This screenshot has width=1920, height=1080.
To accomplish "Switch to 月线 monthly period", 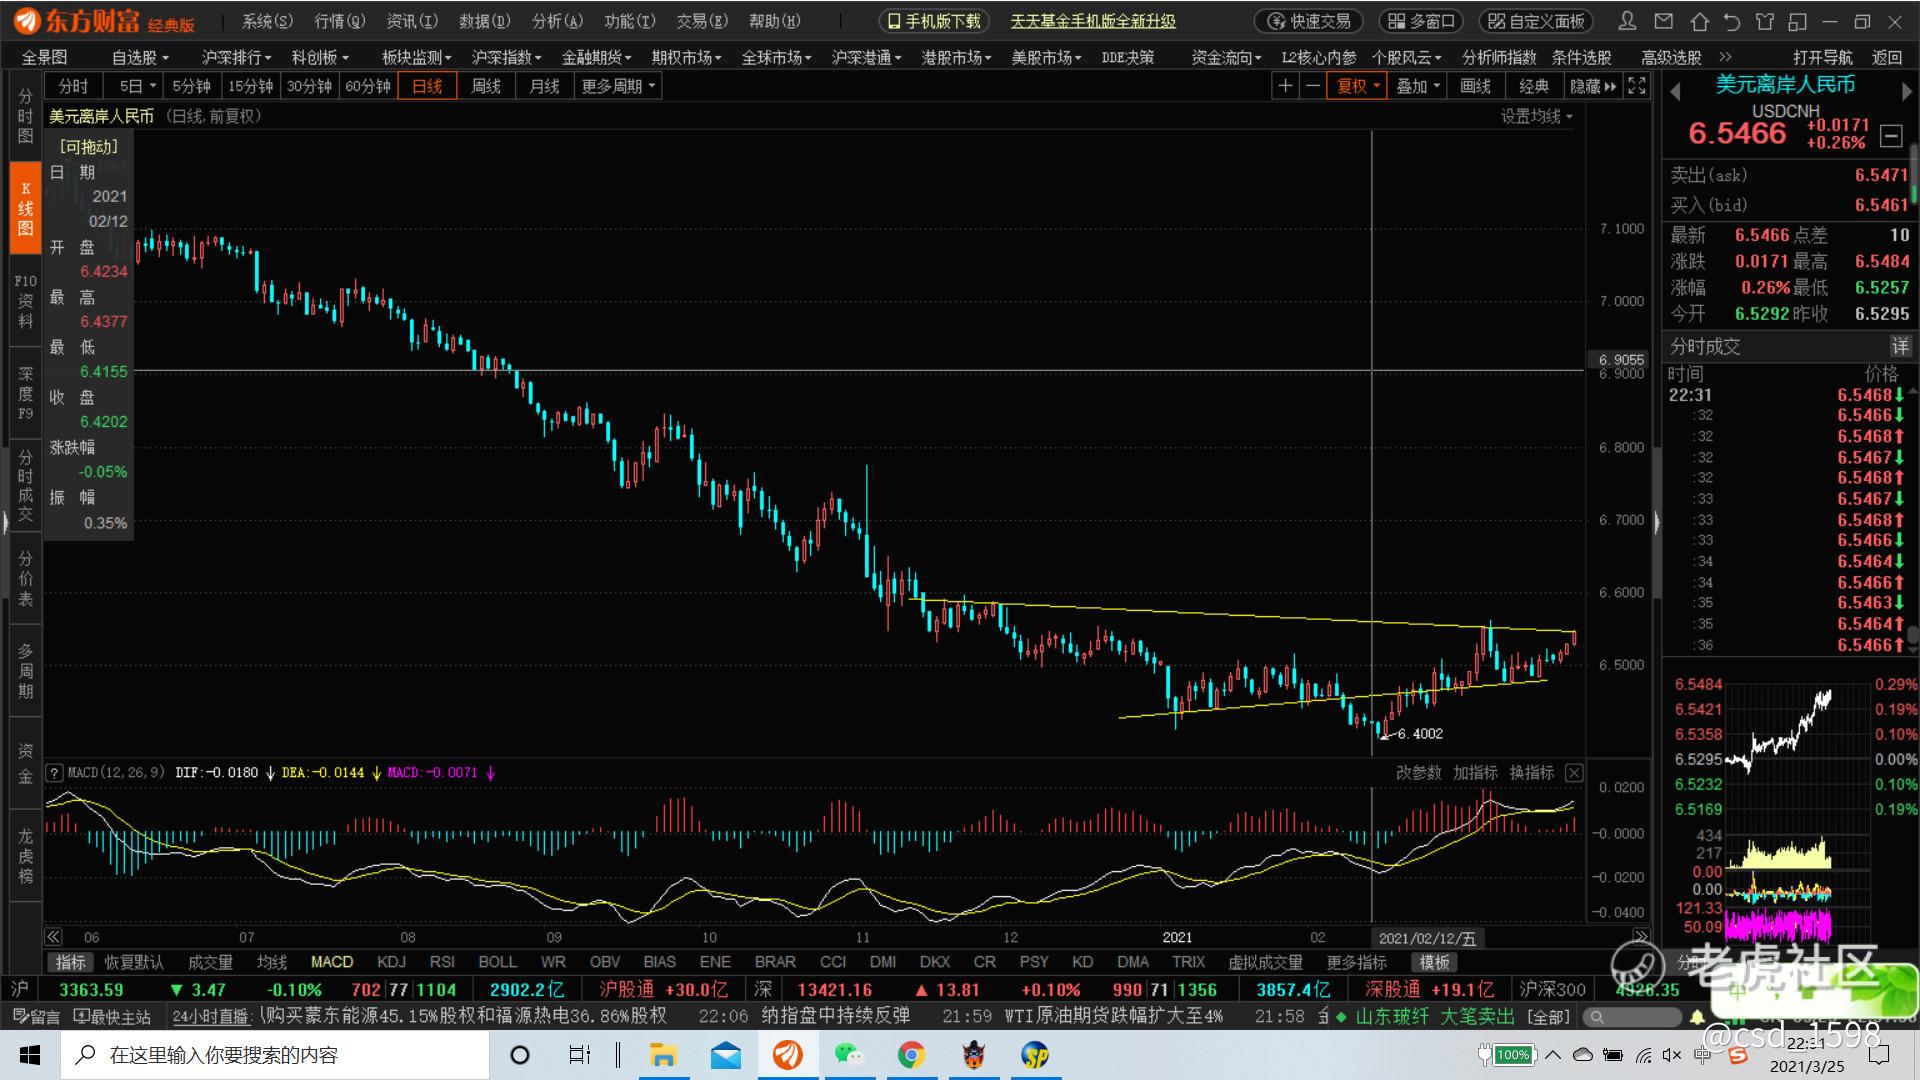I will click(545, 86).
